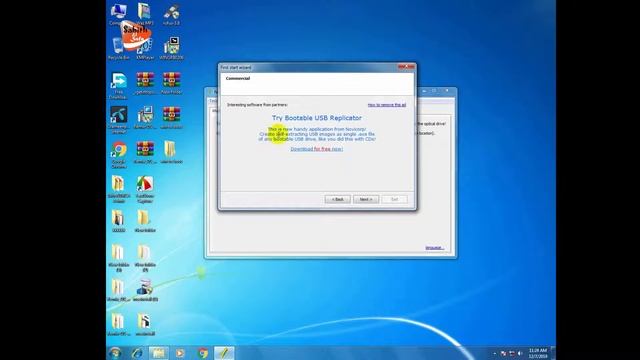Screen dimensions: 640x360
Task: Click the Back button in the wizard
Action: pos(338,199)
